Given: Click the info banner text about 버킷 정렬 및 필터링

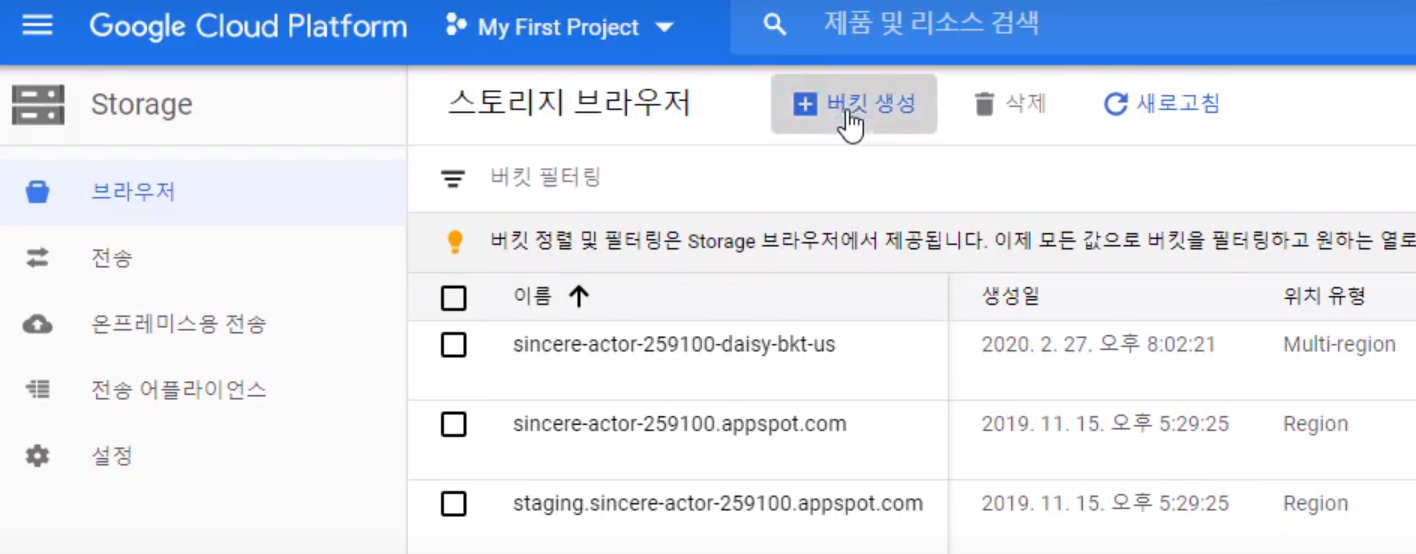Looking at the screenshot, I should (953, 241).
